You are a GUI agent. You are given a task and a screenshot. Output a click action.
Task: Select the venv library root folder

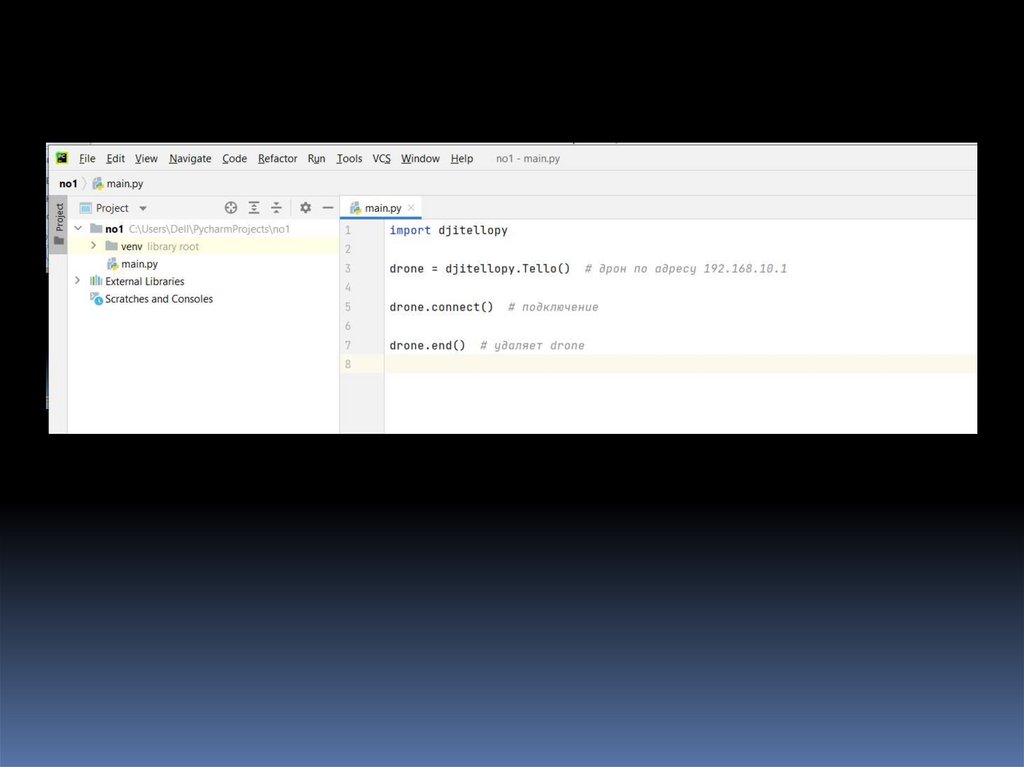point(160,246)
